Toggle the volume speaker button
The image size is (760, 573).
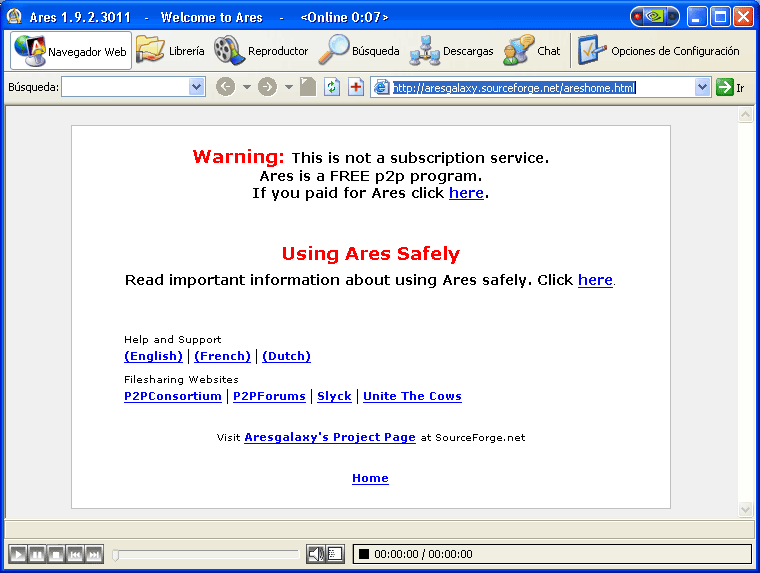click(x=316, y=554)
